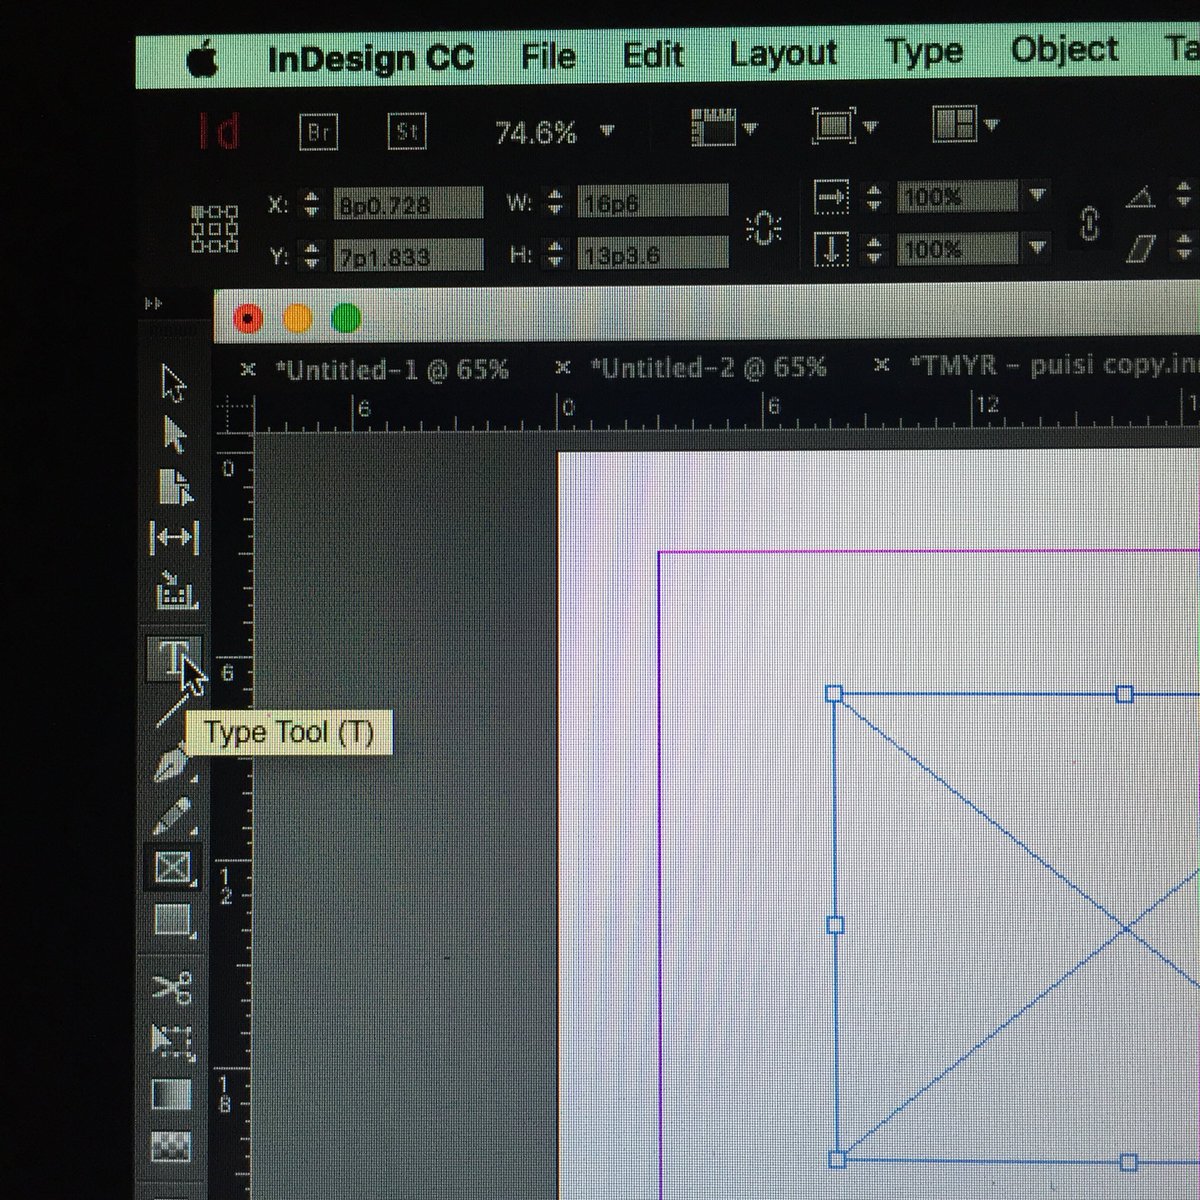This screenshot has height=1200, width=1200.
Task: Switch to the Untitled-1 @ 65% tab
Action: point(392,370)
